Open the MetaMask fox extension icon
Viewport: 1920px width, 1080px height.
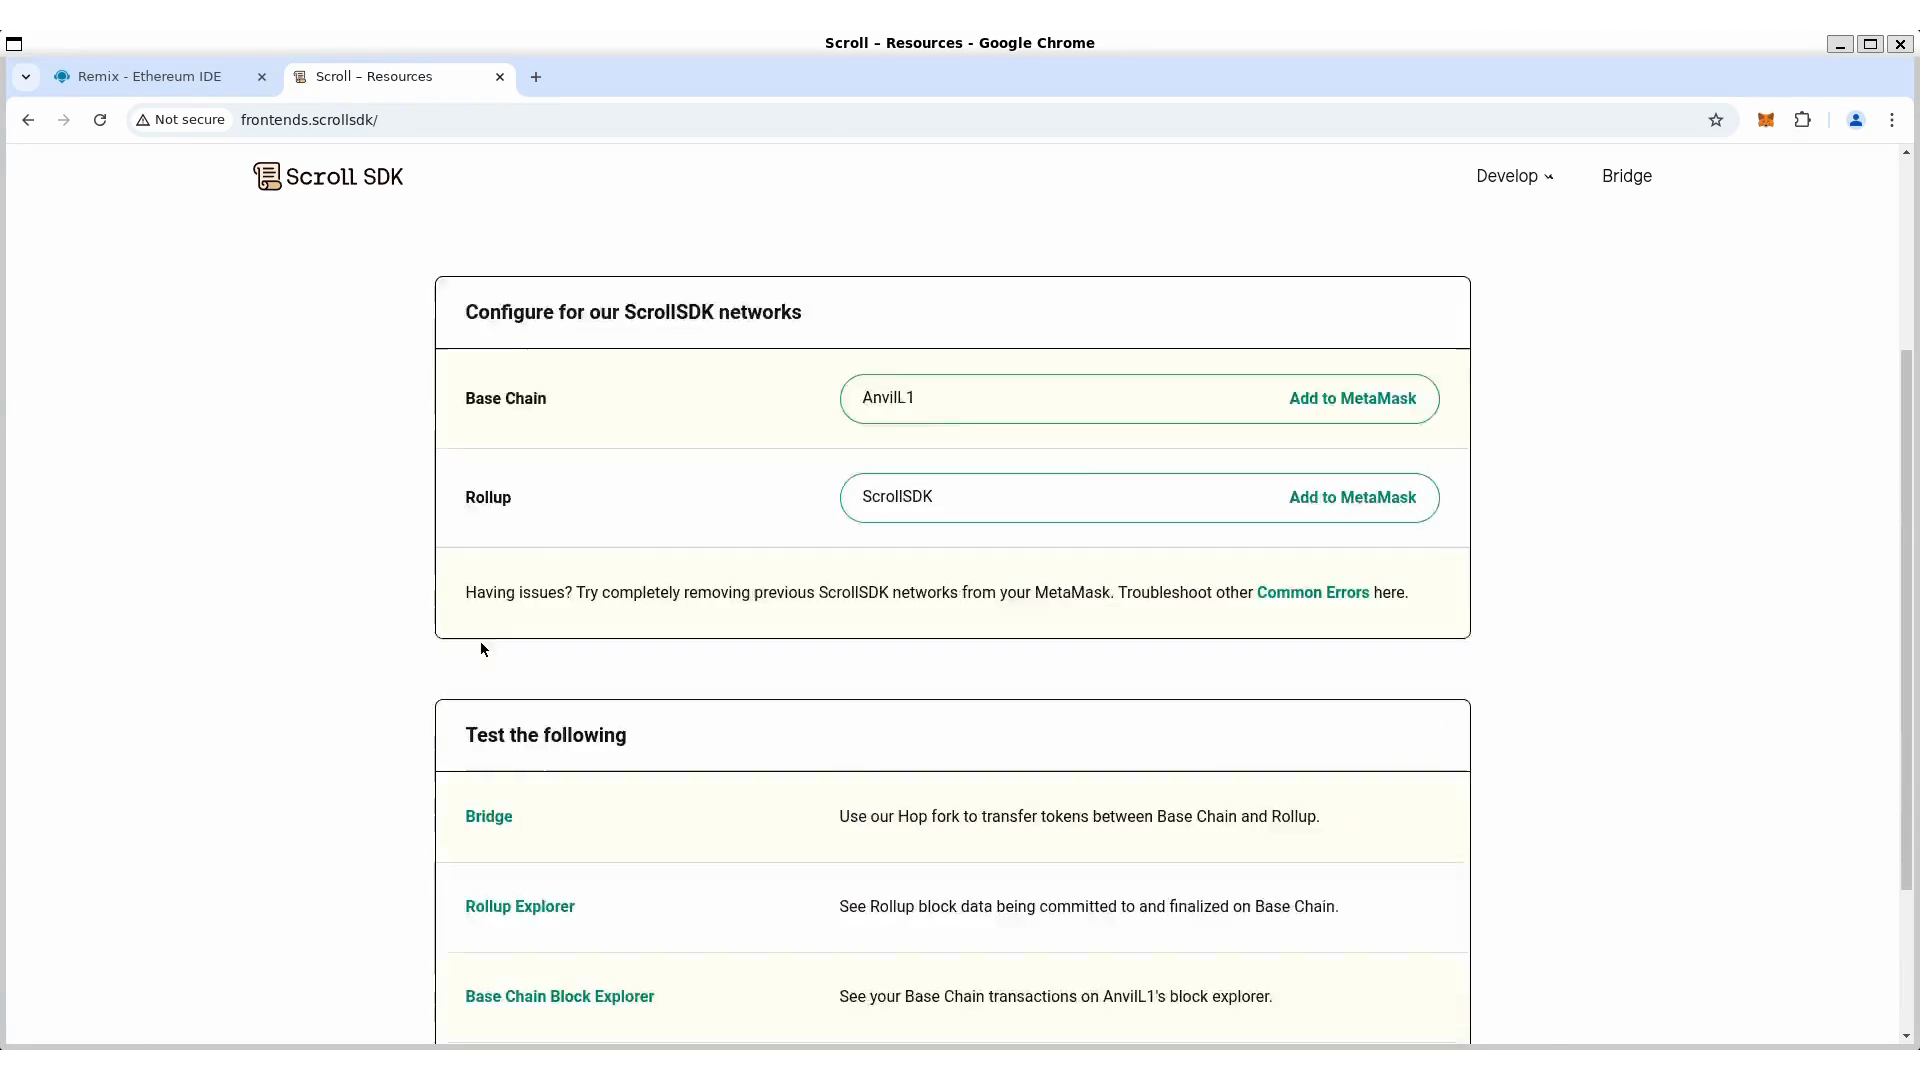click(1766, 120)
